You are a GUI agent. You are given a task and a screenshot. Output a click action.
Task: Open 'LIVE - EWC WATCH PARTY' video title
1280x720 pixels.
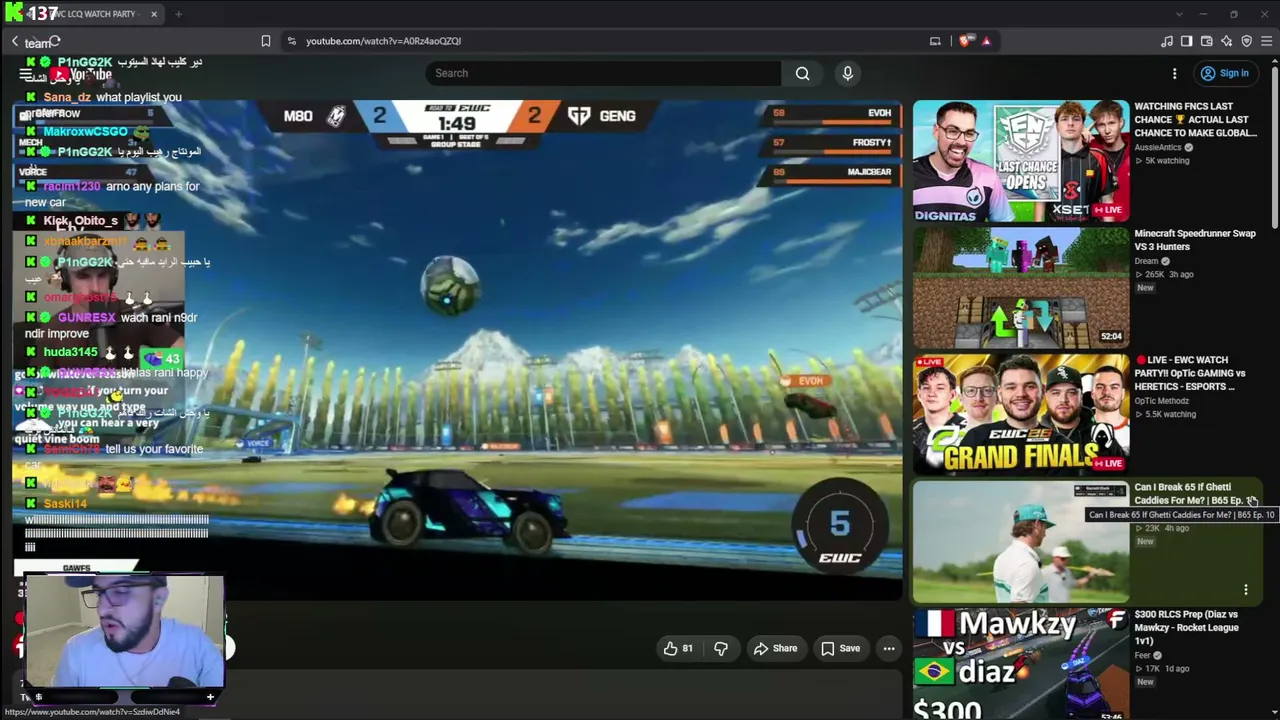click(1190, 373)
